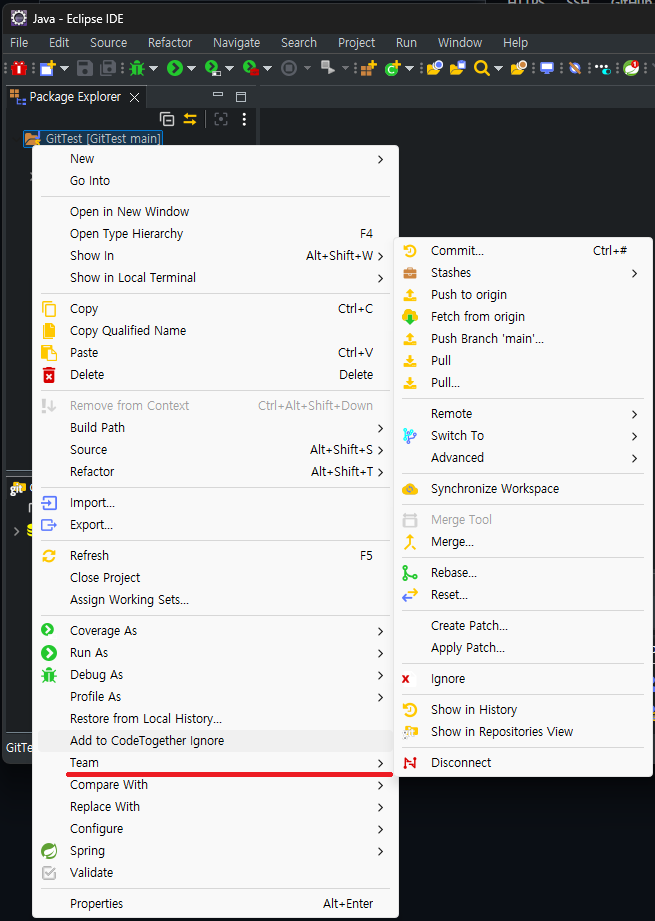Minimize the Package Explorer panel
The image size is (655, 921).
[218, 95]
